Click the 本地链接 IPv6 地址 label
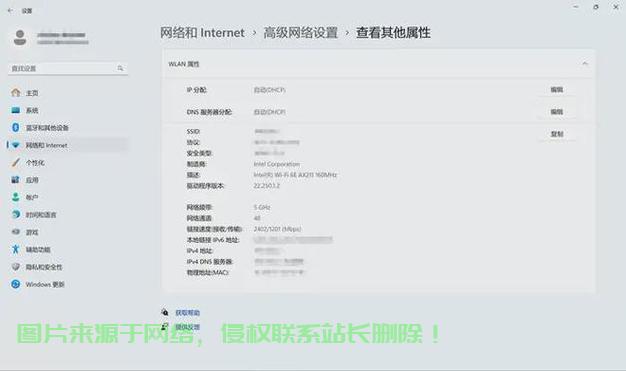Screen dimensions: 626x371 pos(213,240)
